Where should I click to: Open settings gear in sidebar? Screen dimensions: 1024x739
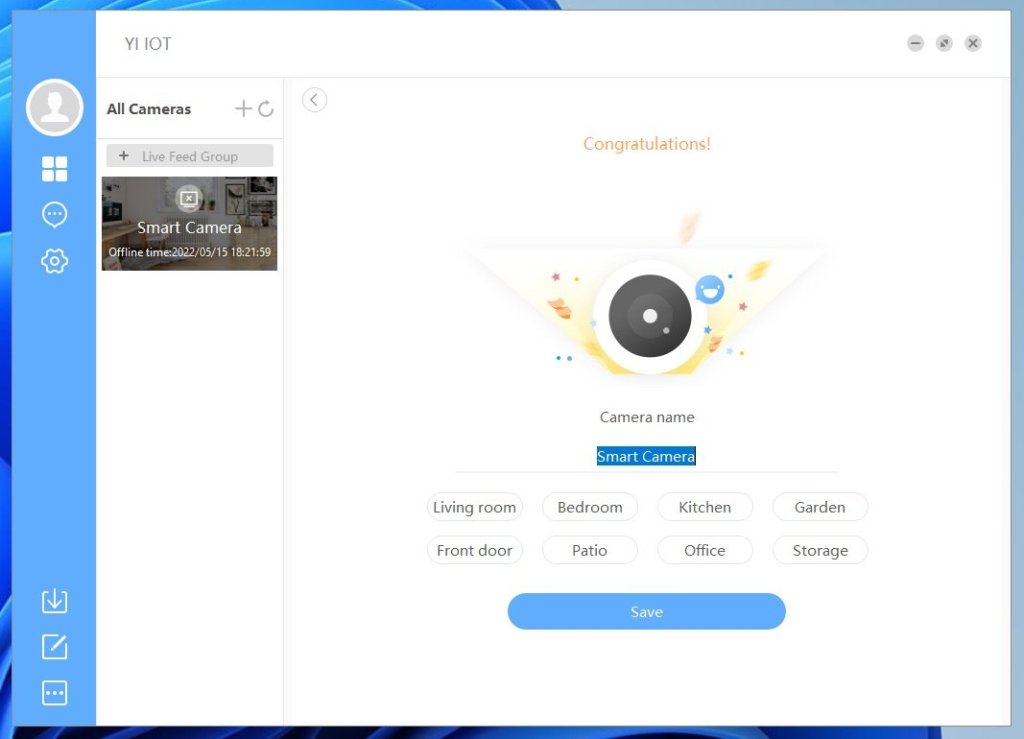(54, 261)
